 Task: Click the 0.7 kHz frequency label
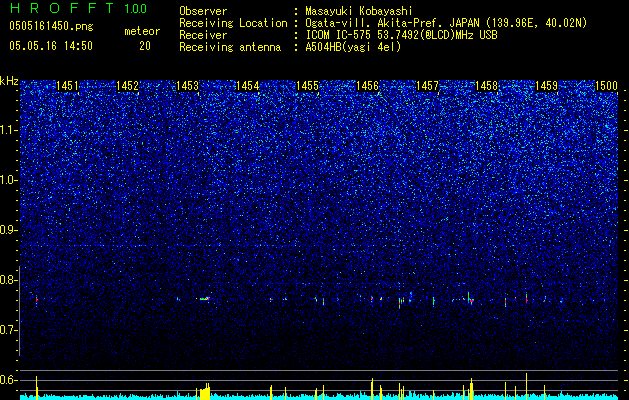coord(9,330)
